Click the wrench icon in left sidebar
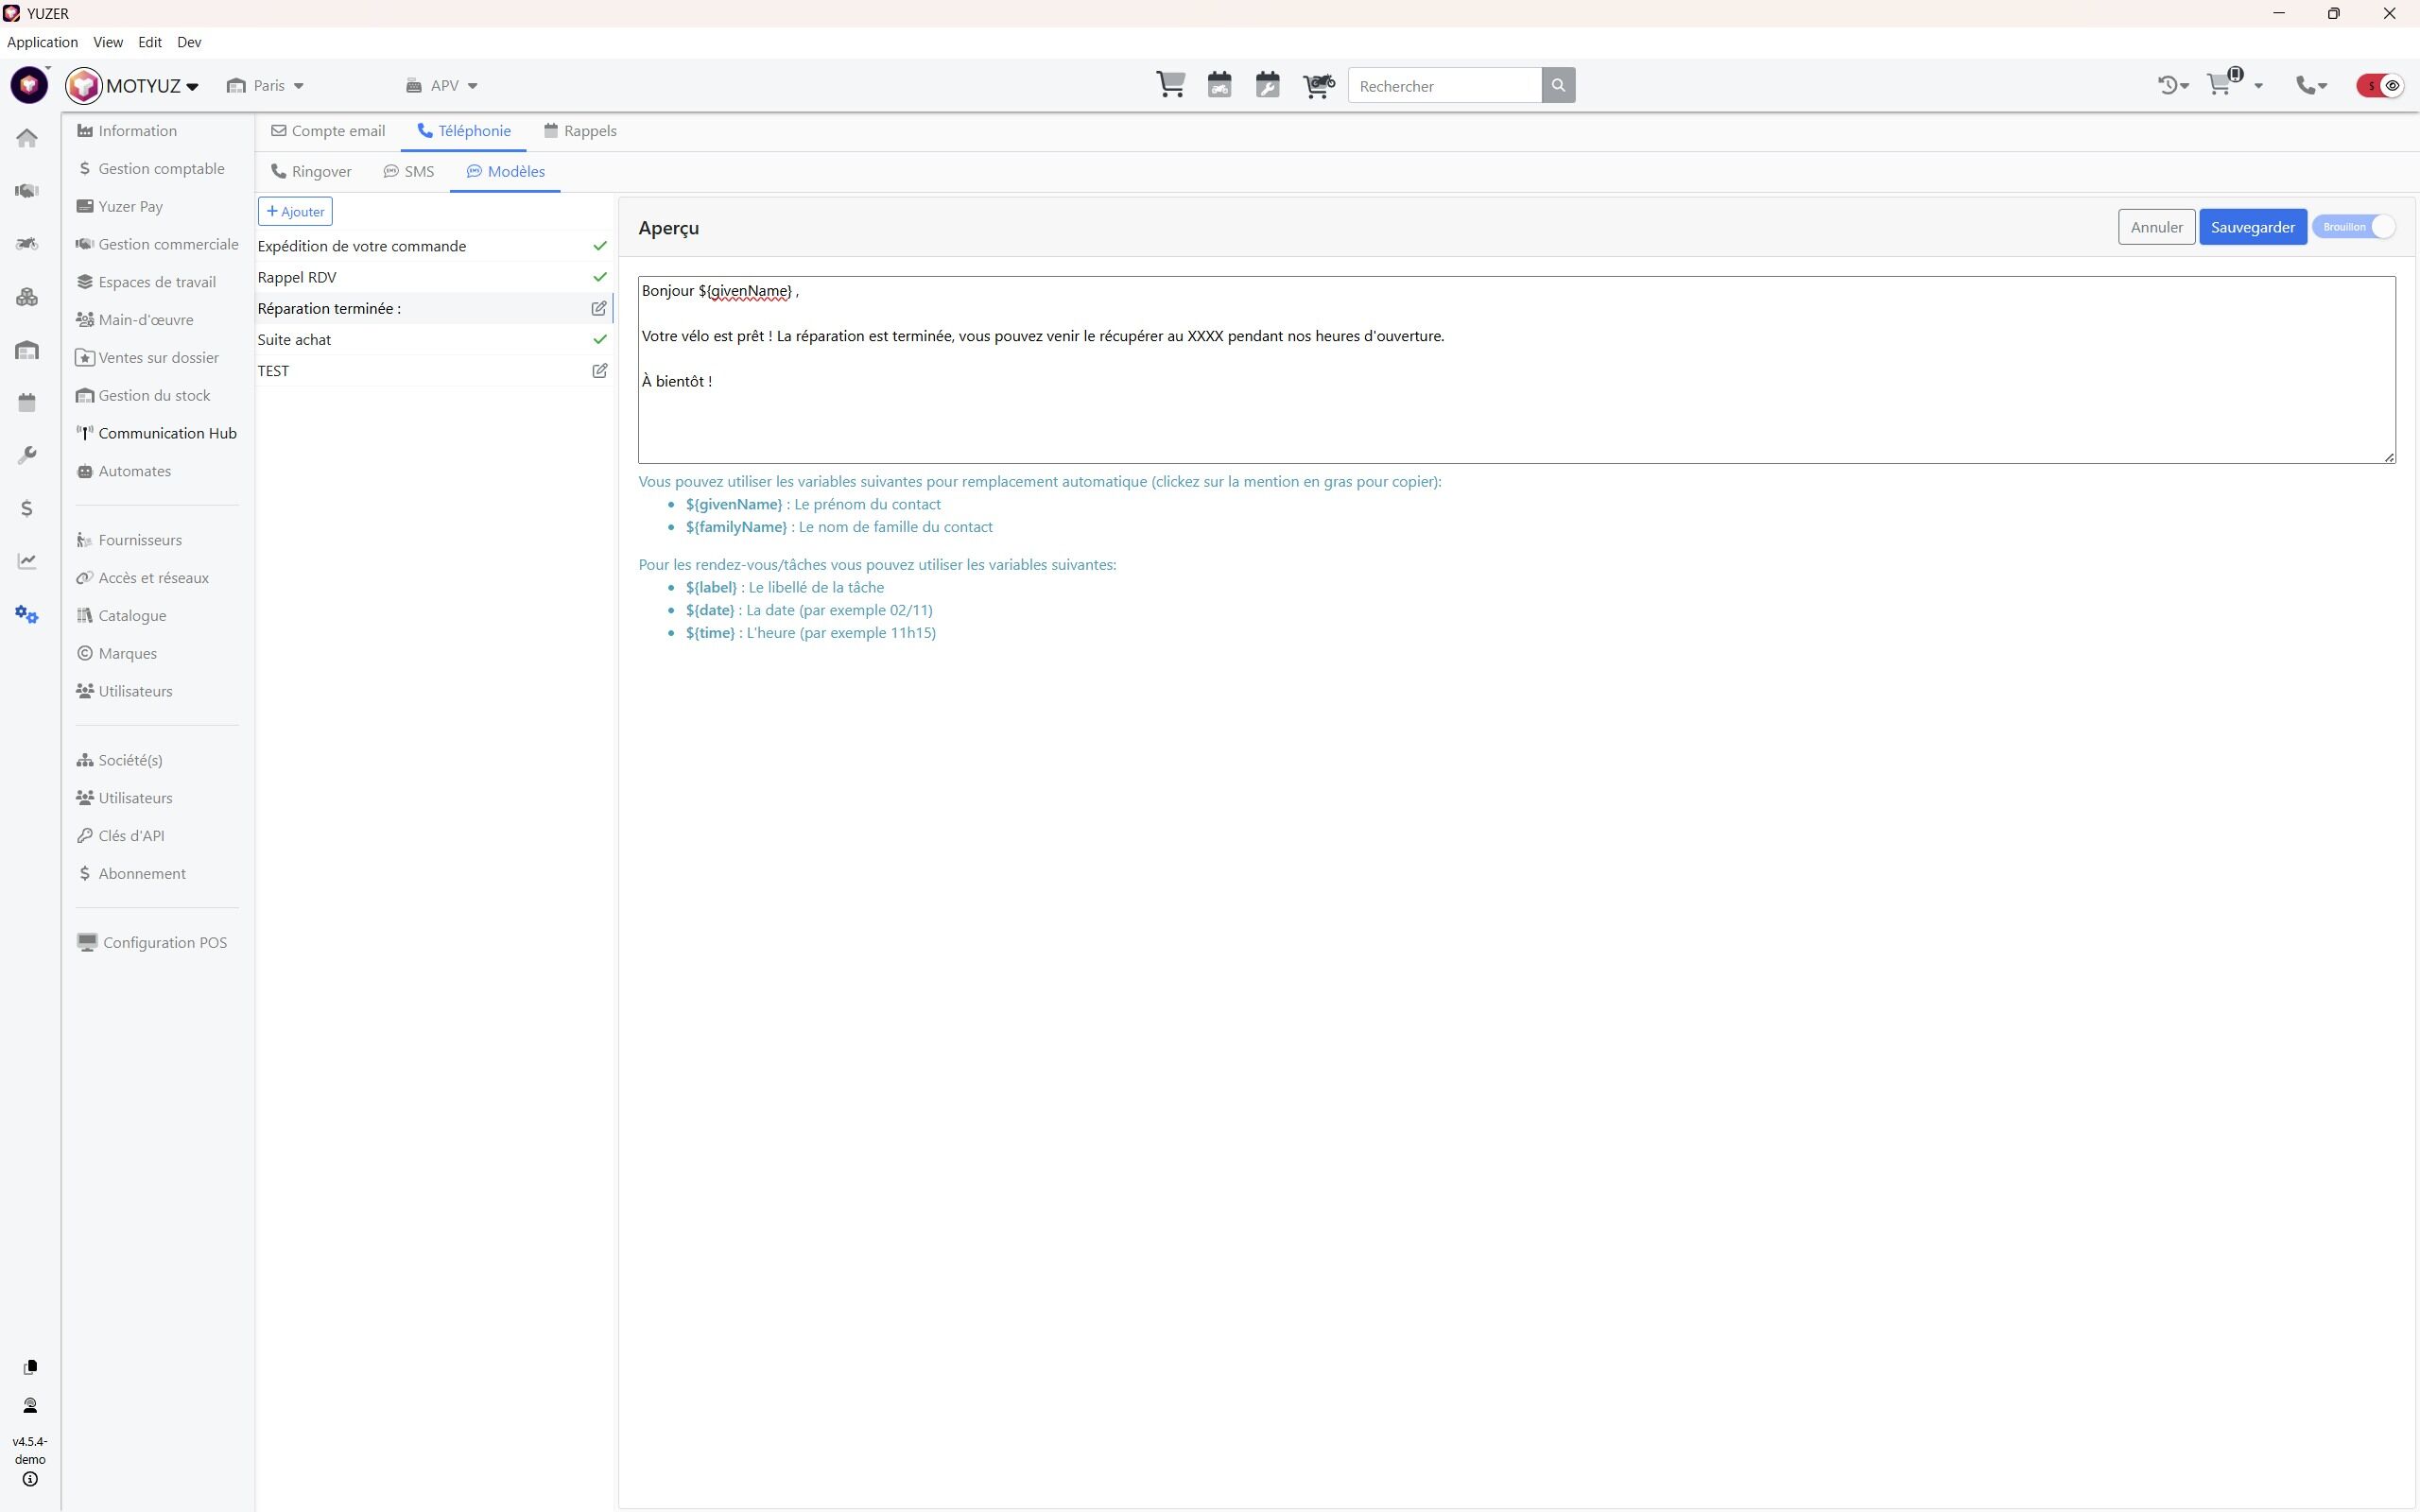Screen dimensions: 2420x1512 [27, 455]
